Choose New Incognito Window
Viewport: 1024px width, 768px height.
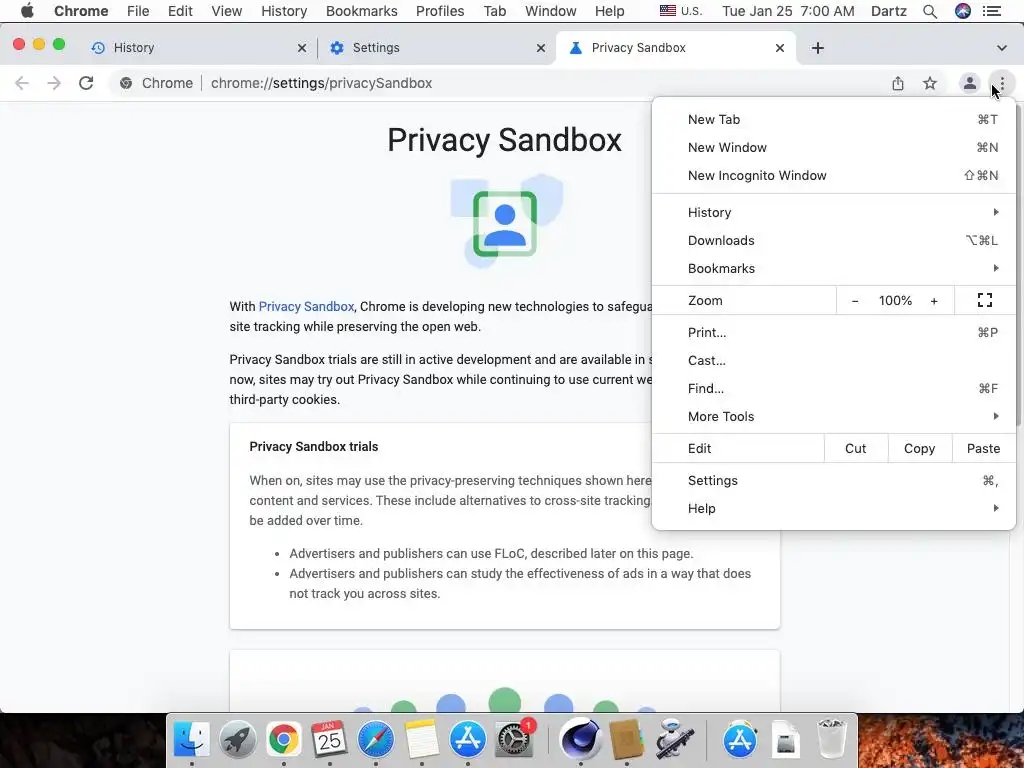[x=834, y=176]
